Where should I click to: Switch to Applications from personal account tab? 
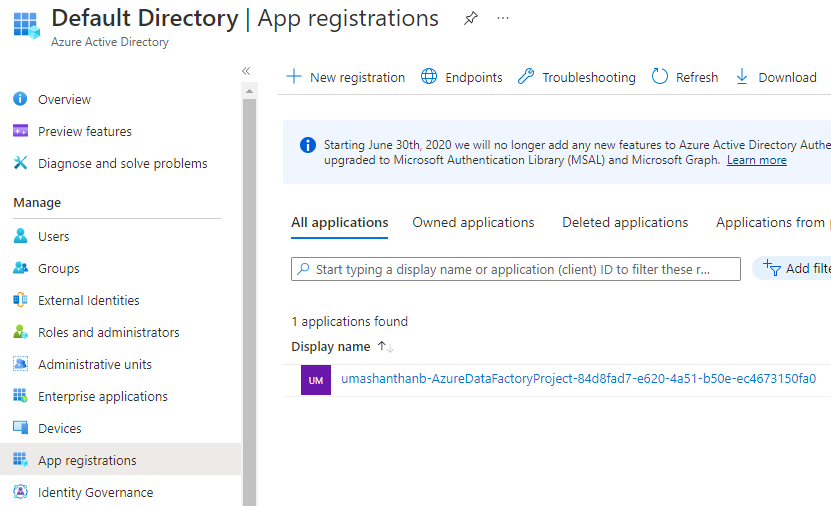click(773, 222)
